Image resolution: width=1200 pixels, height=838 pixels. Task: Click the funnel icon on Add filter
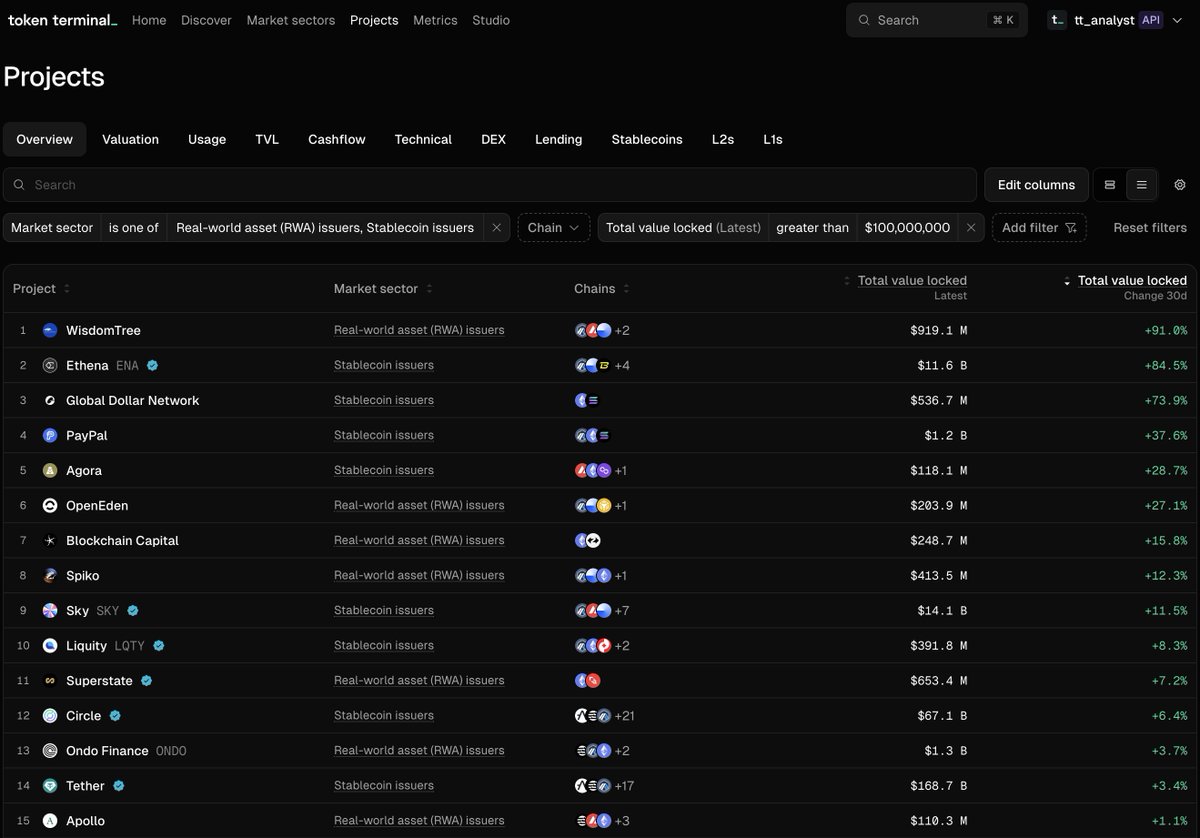coord(1071,228)
